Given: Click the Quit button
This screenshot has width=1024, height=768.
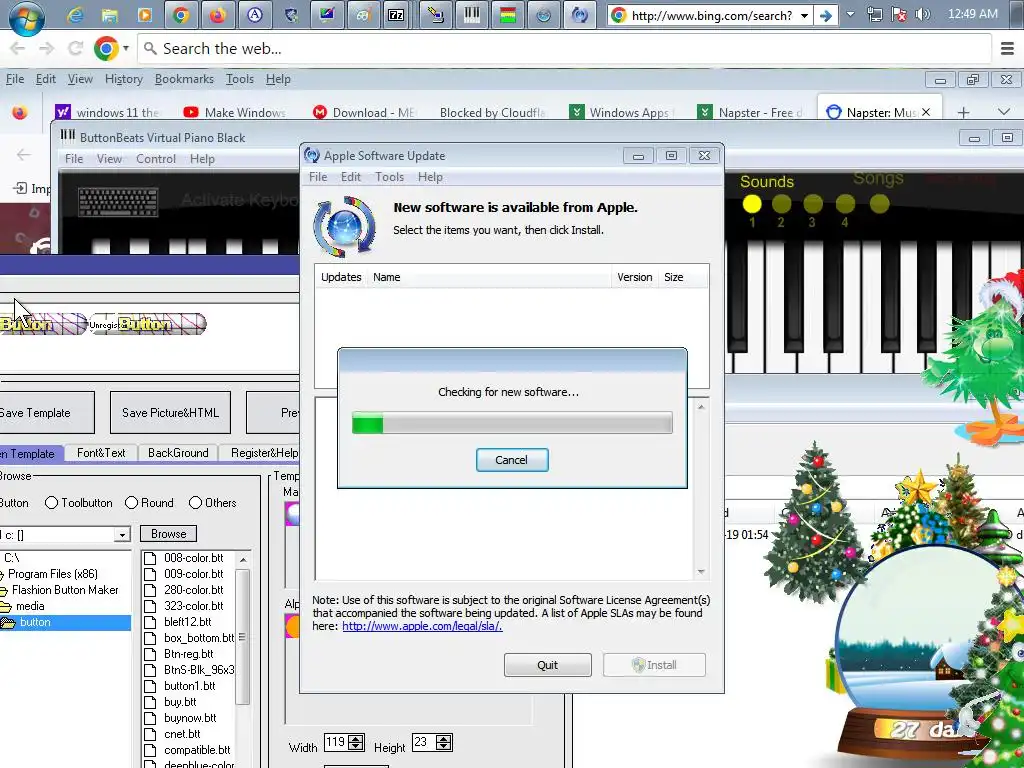Looking at the screenshot, I should pos(547,665).
